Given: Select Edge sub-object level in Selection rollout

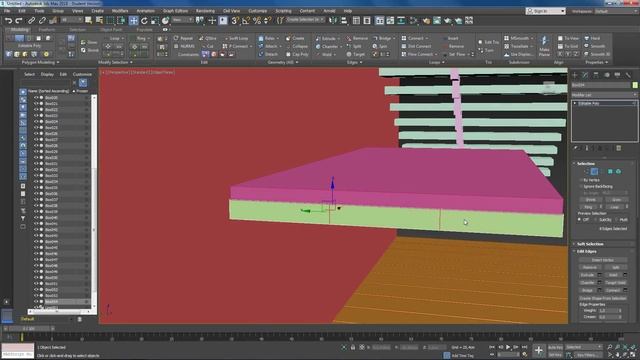Looking at the screenshot, I should [594, 171].
